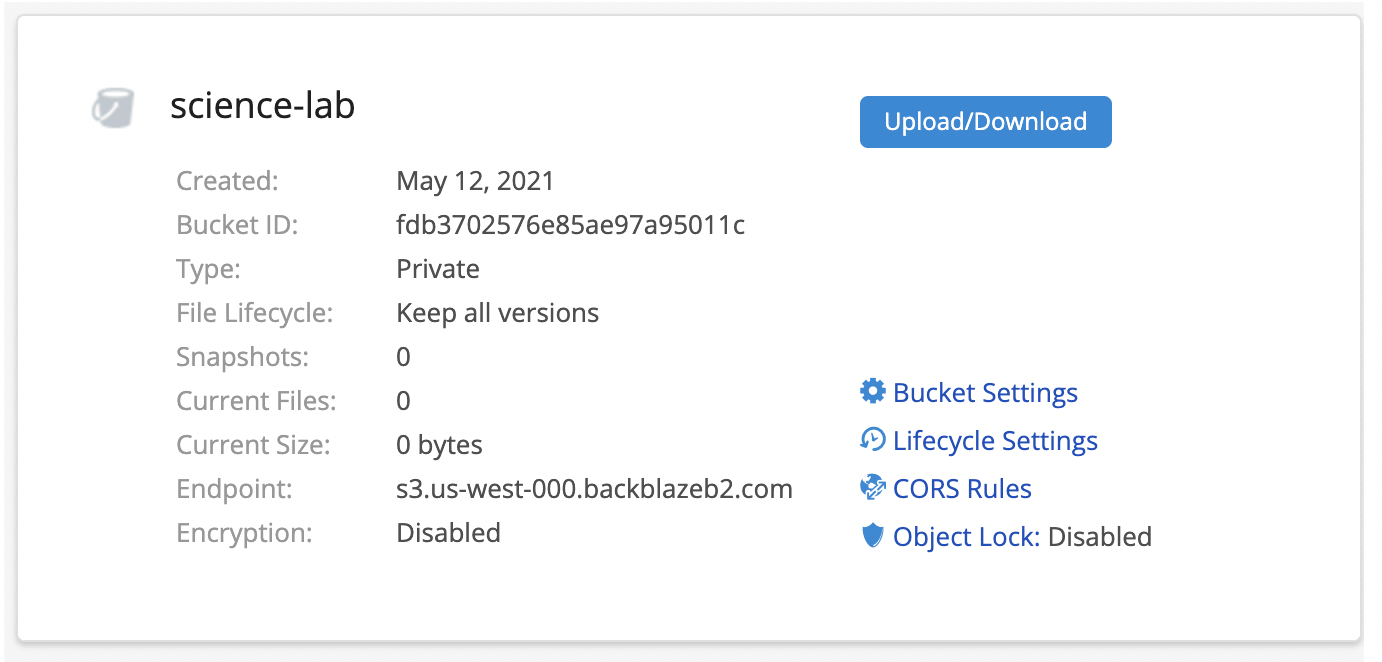The width and height of the screenshot is (1382, 662).
Task: Open the Lifecycle Settings link
Action: [x=995, y=441]
